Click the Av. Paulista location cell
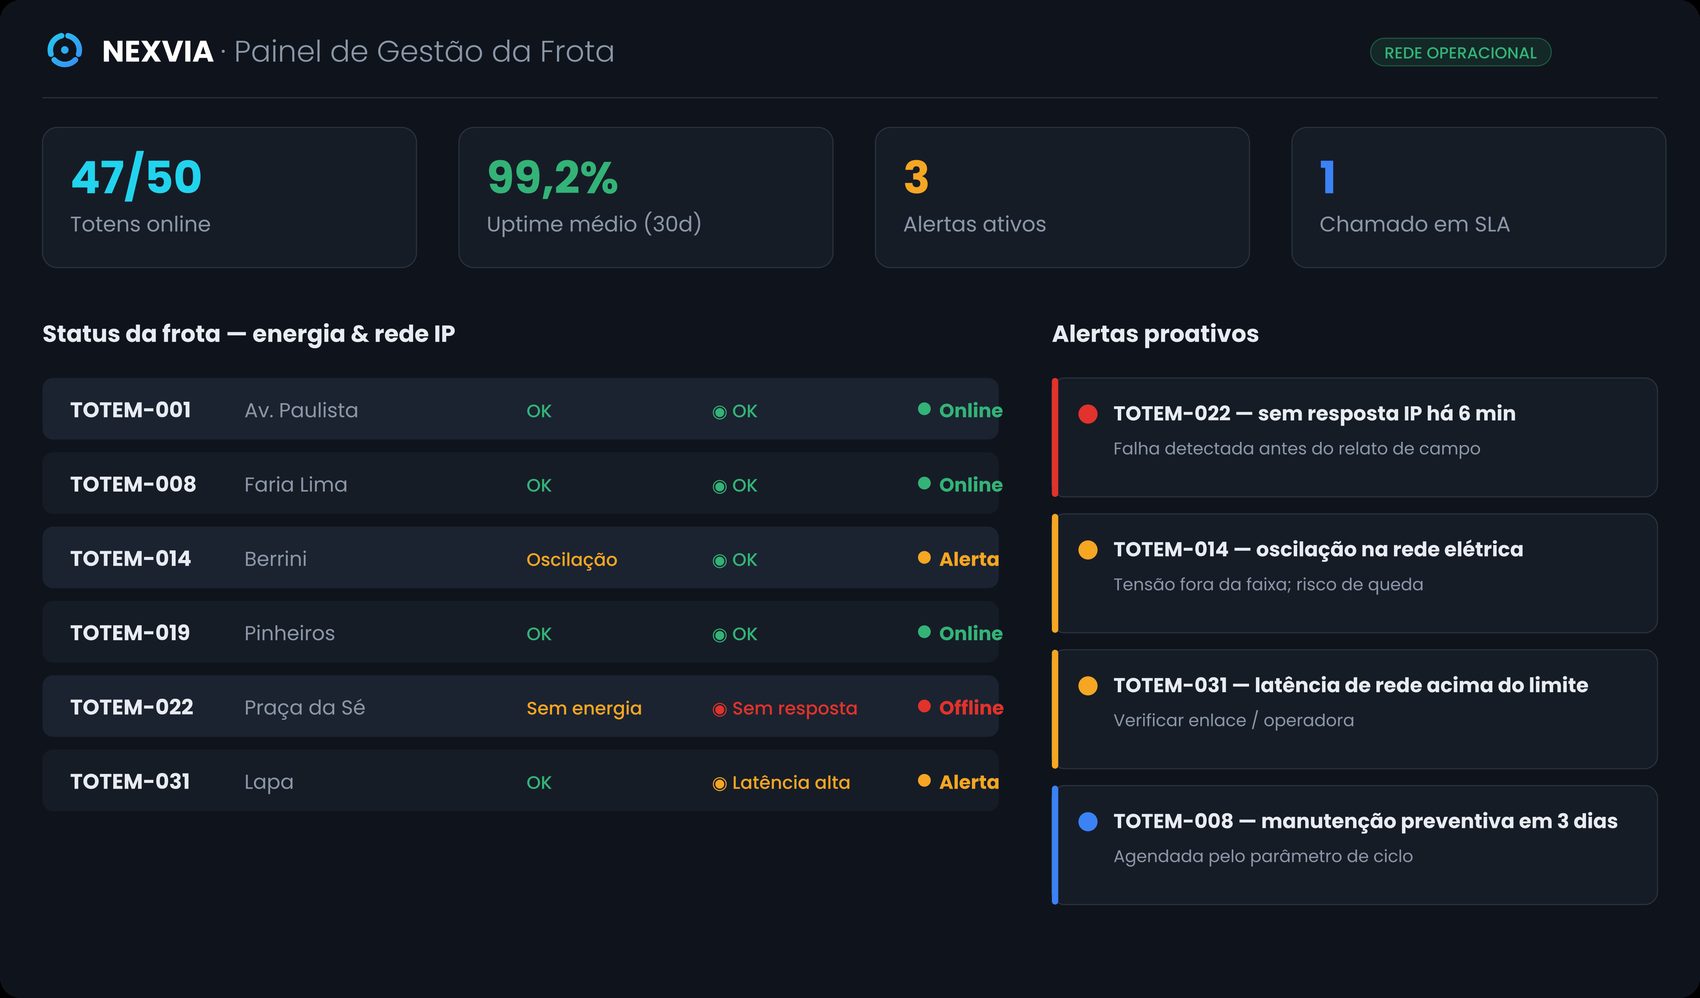This screenshot has width=1700, height=998. (x=301, y=410)
